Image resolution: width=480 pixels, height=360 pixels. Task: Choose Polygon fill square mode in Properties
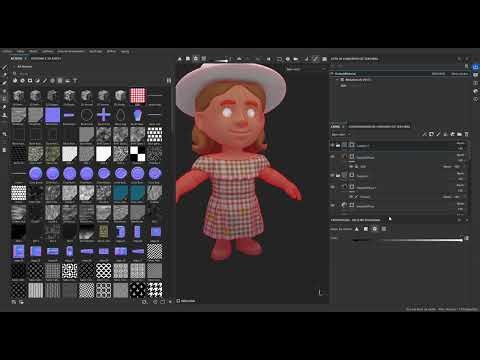coord(366,229)
